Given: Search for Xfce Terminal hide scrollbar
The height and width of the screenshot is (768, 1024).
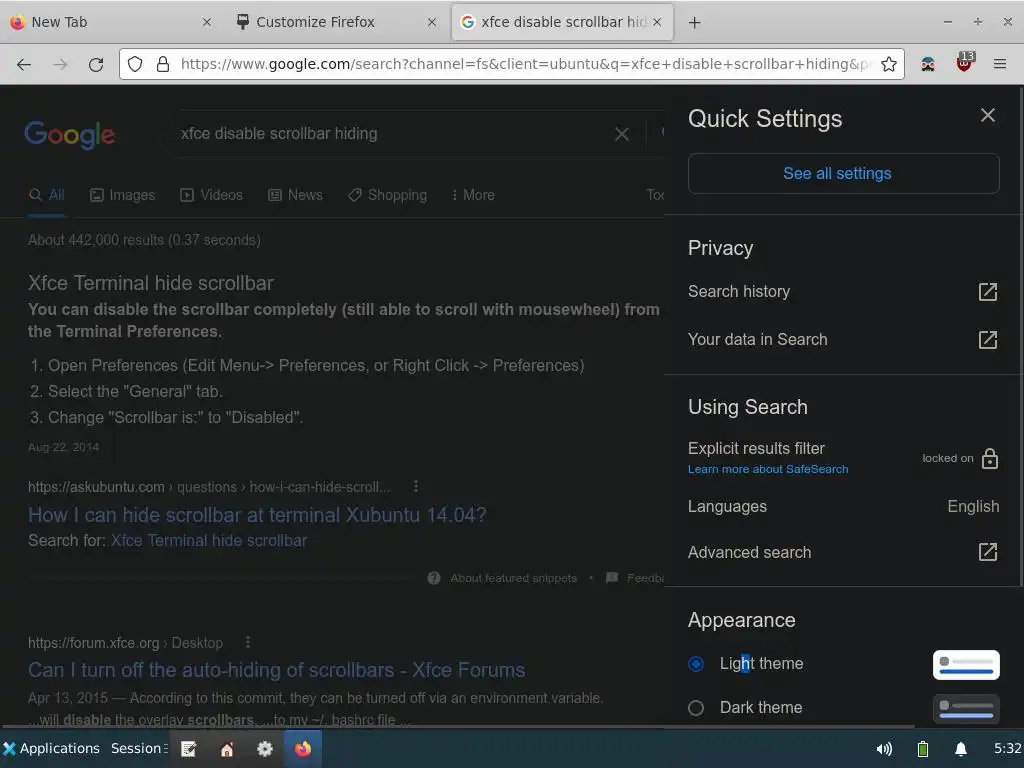Looking at the screenshot, I should click(209, 541).
